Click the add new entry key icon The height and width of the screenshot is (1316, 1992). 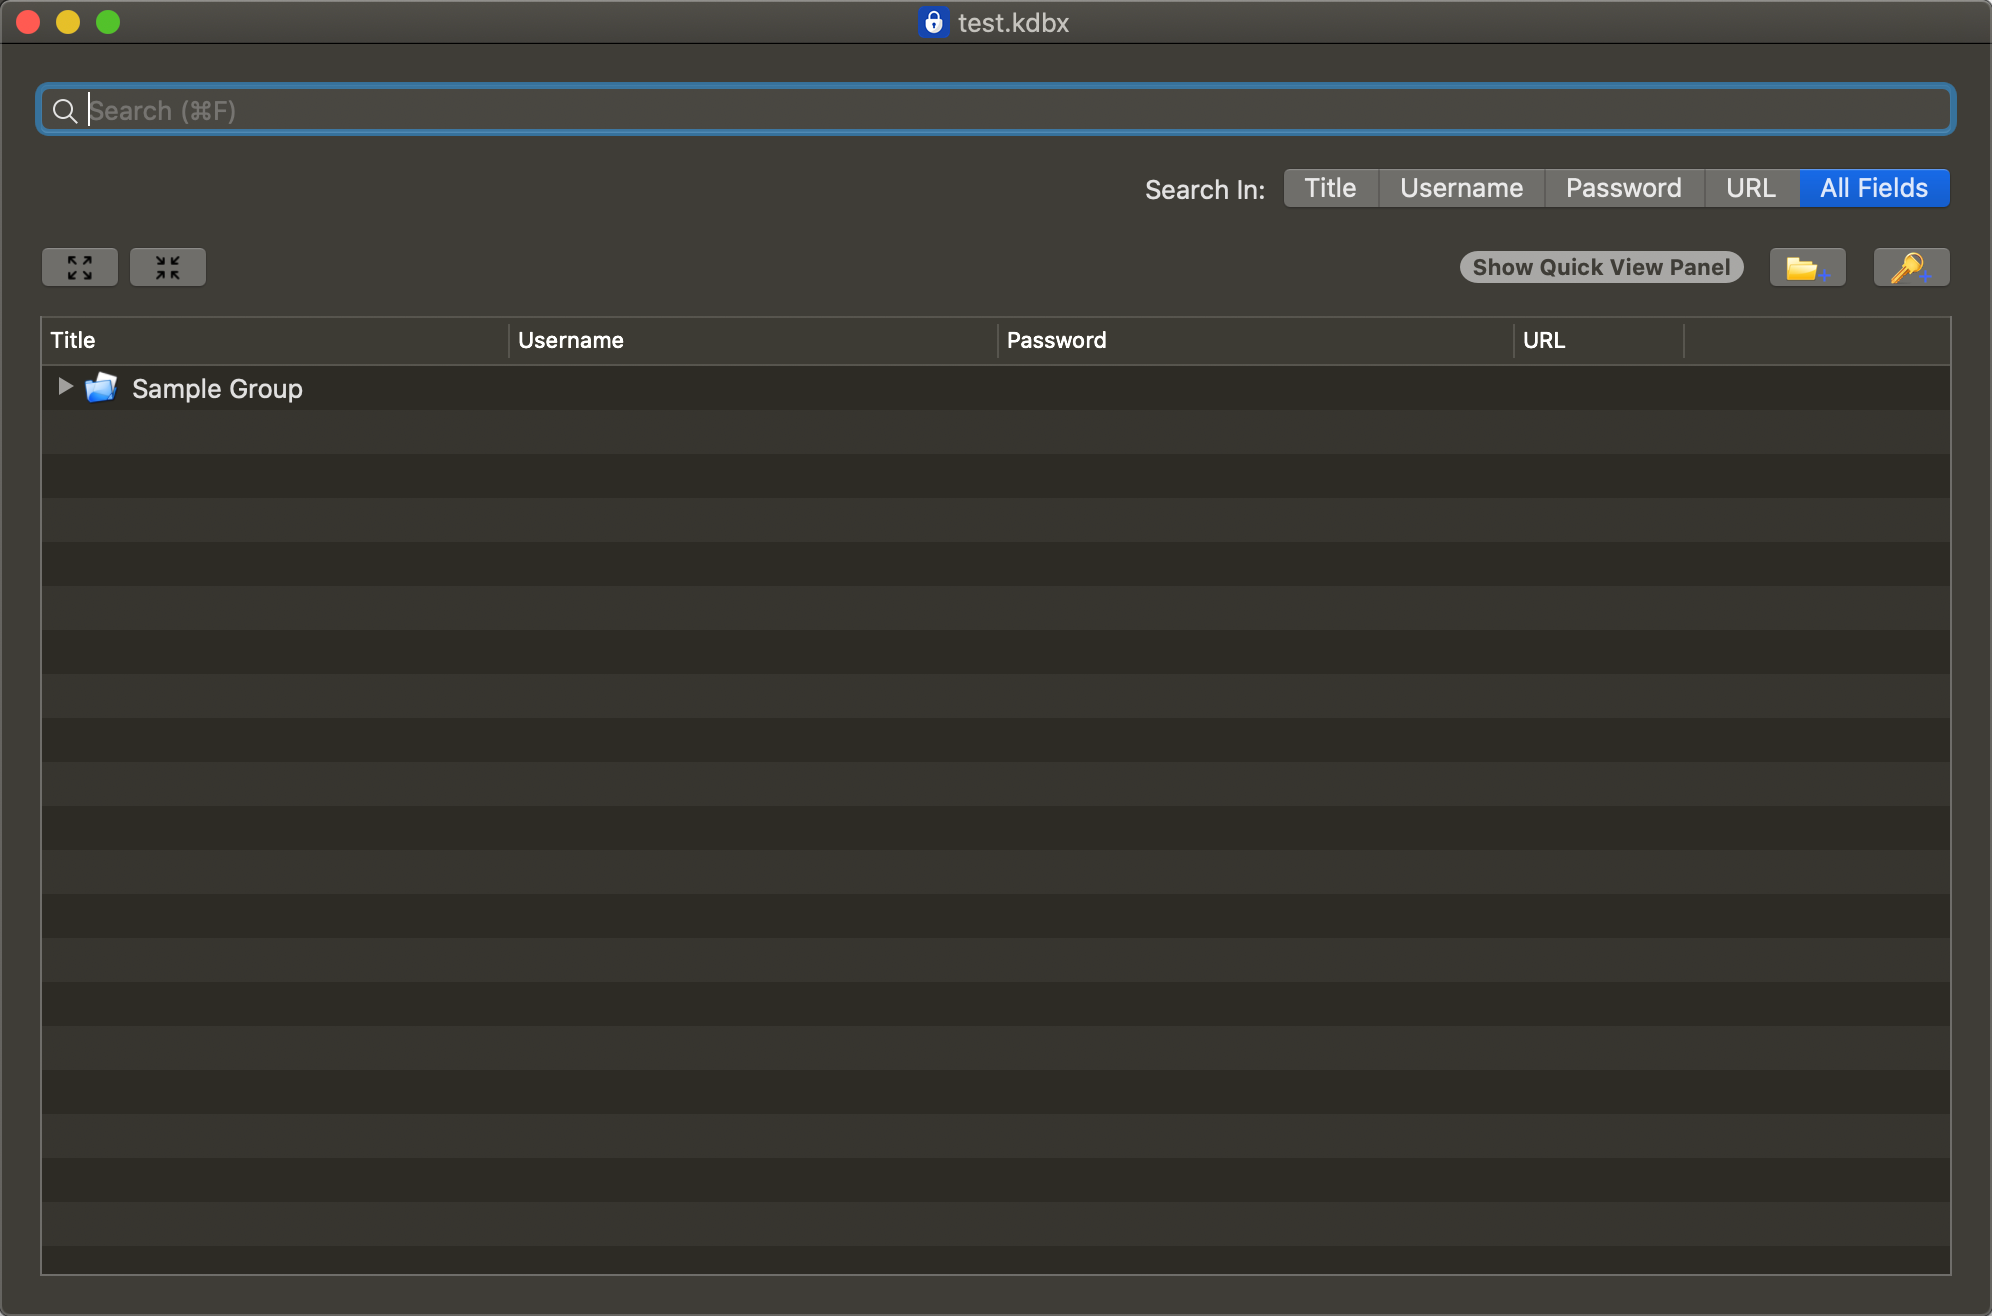point(1911,267)
